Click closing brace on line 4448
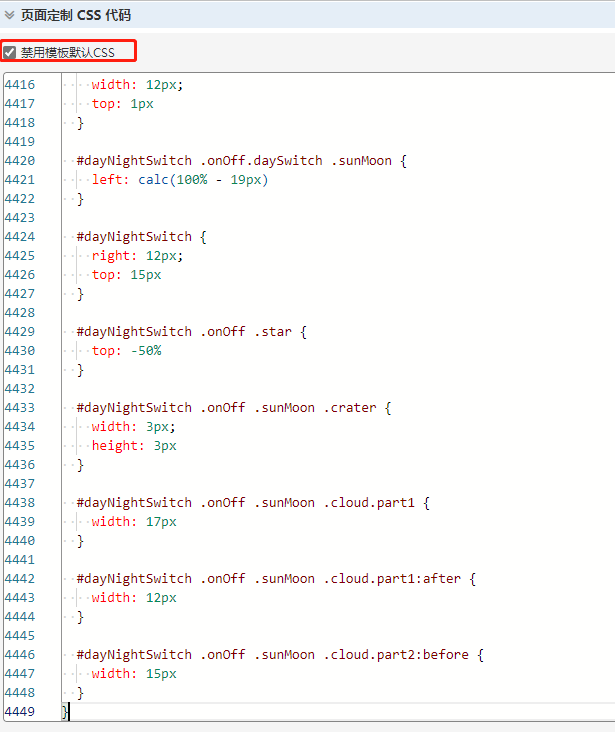615x735 pixels. coord(80,693)
